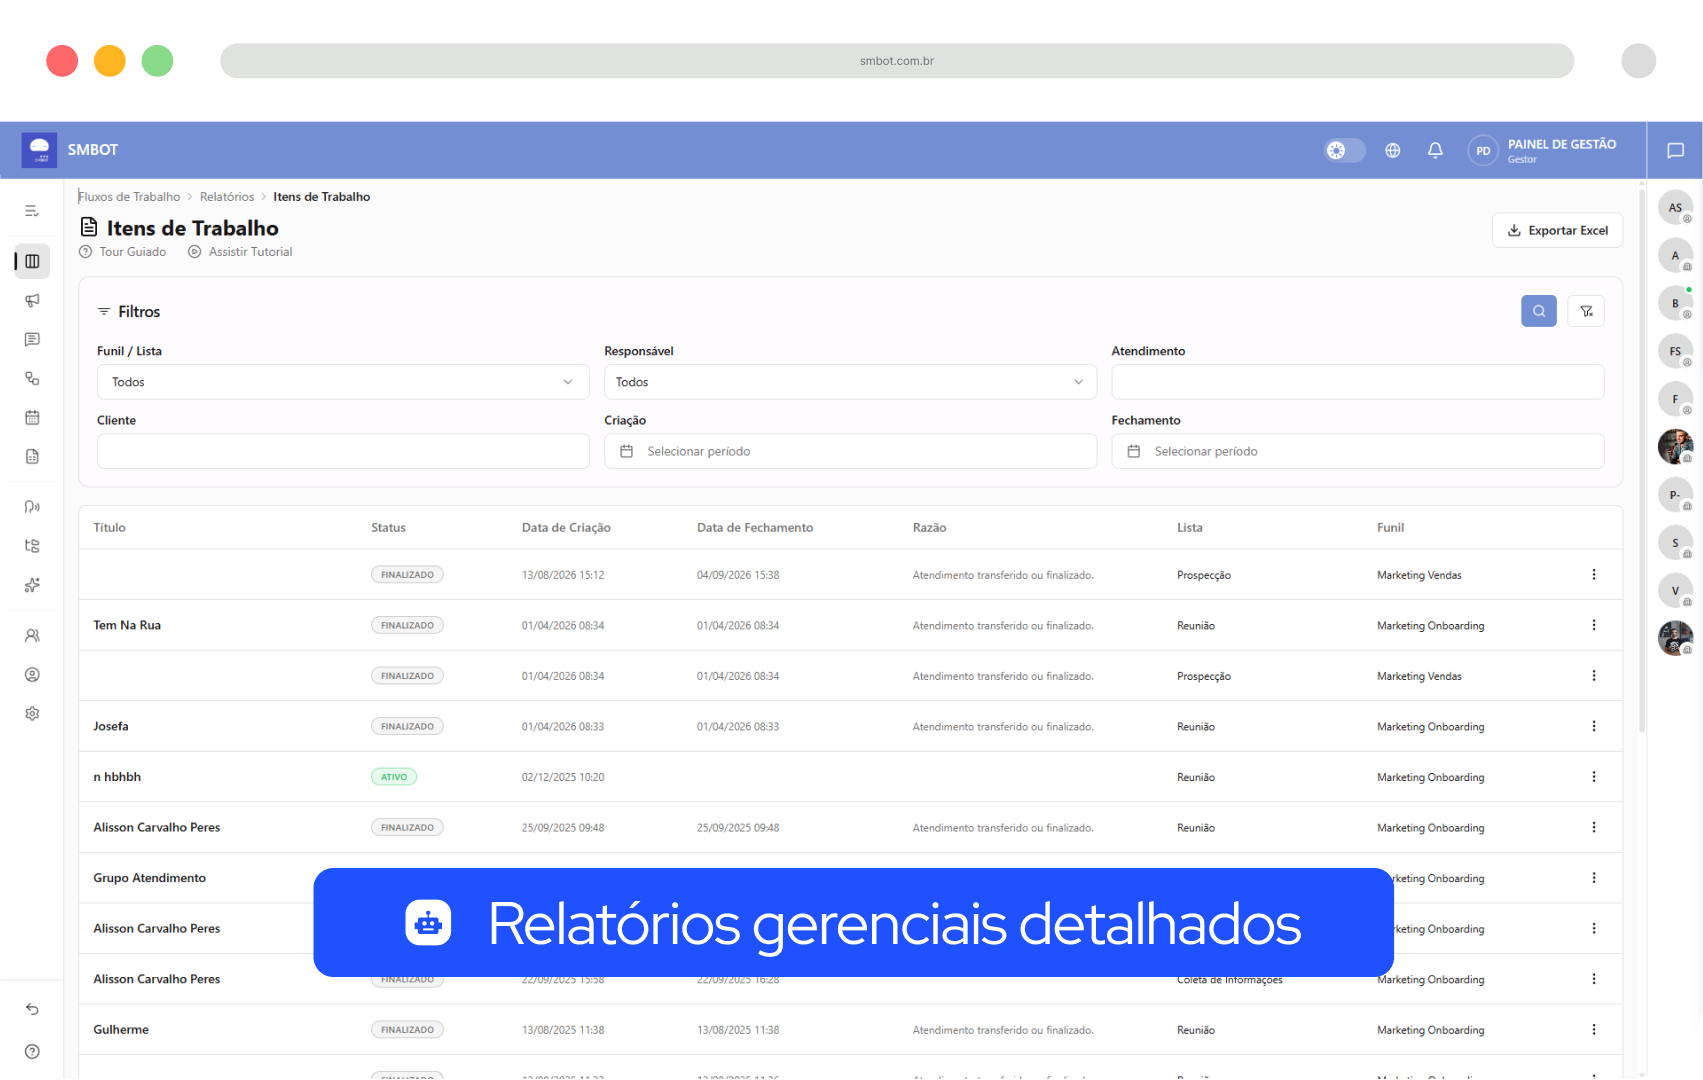
Task: Open the notifications bell
Action: [1435, 150]
